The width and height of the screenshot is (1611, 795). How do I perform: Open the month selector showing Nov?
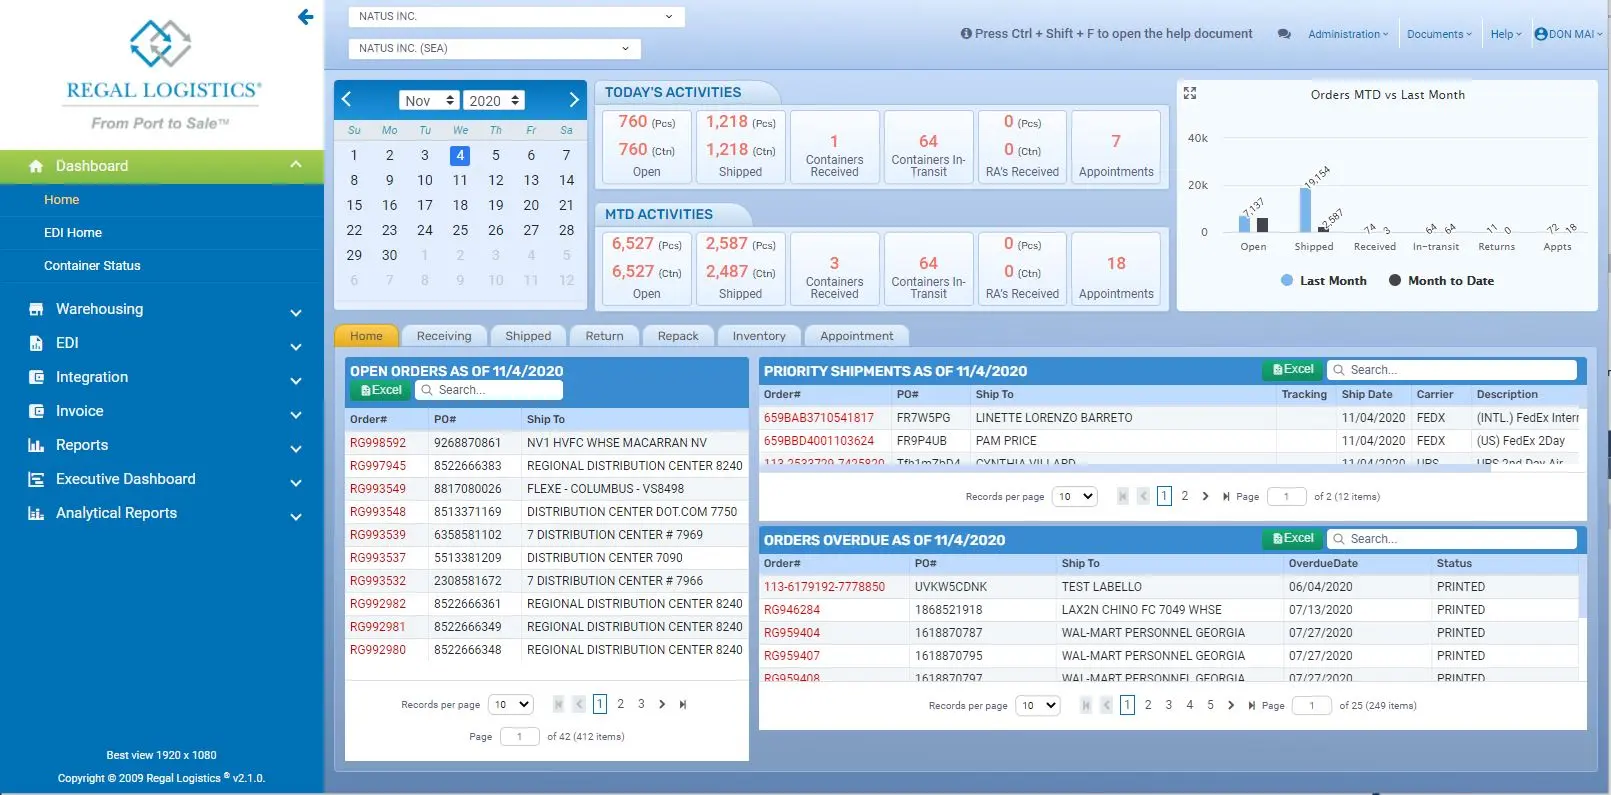pyautogui.click(x=428, y=101)
